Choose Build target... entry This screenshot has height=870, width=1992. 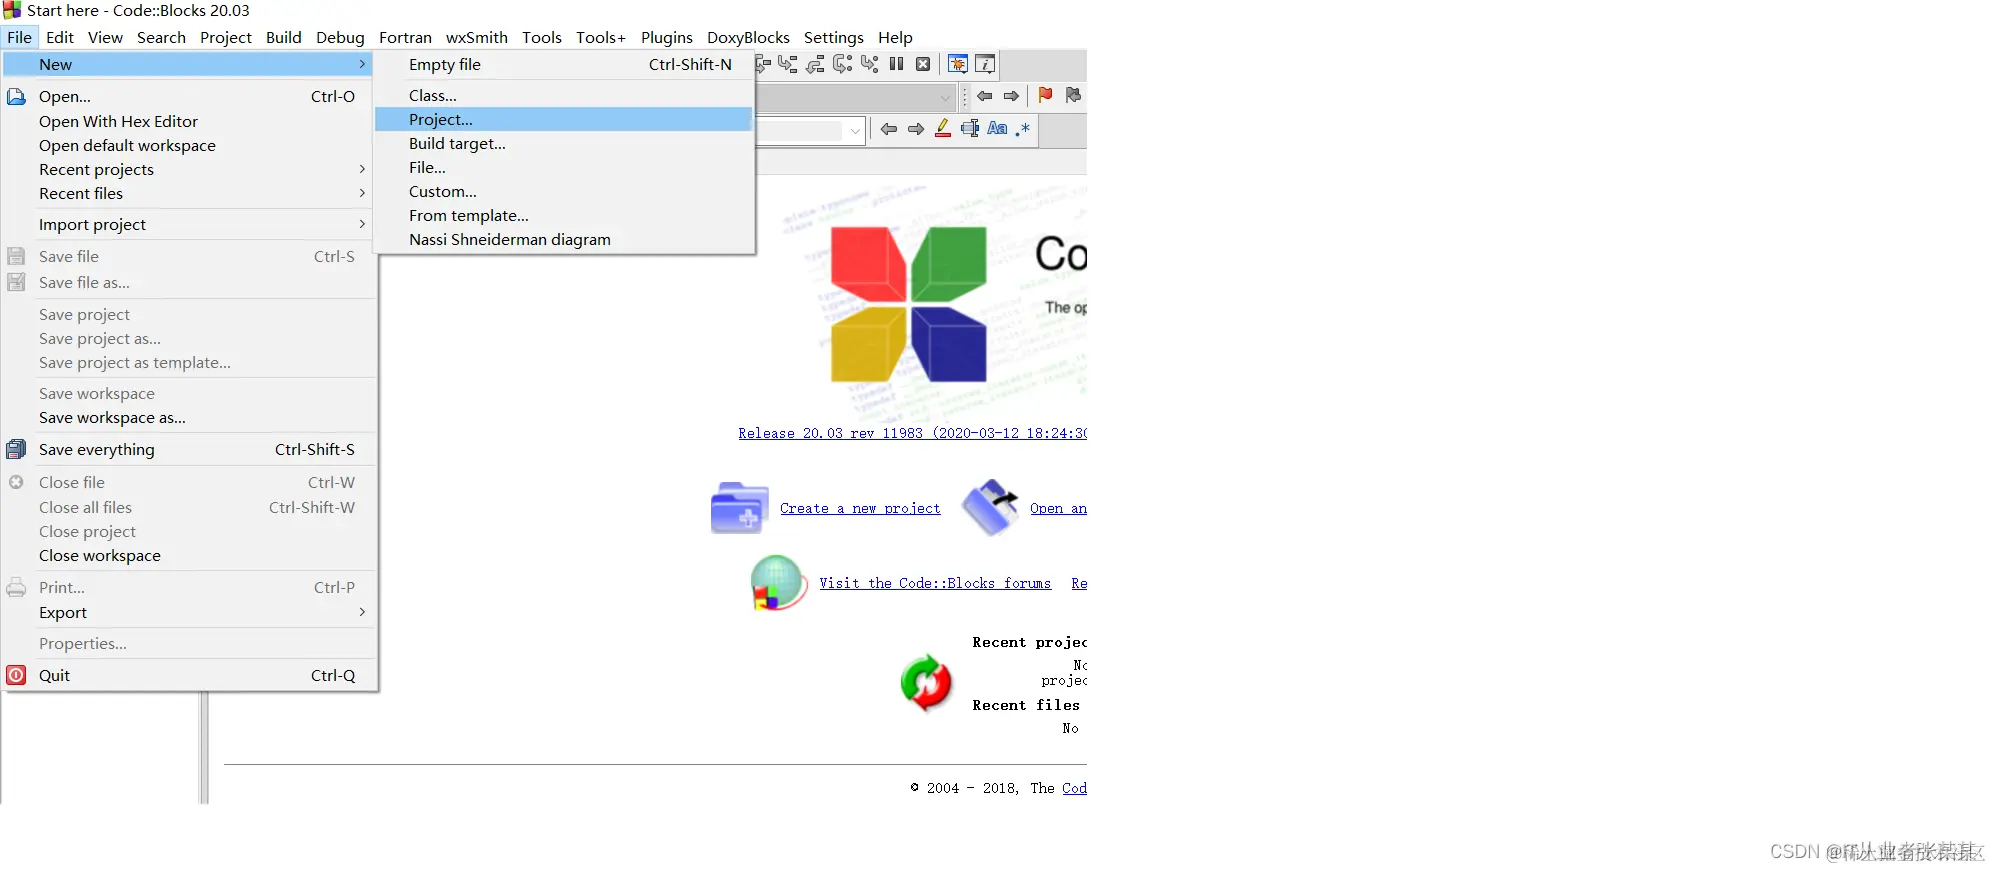[563, 143]
